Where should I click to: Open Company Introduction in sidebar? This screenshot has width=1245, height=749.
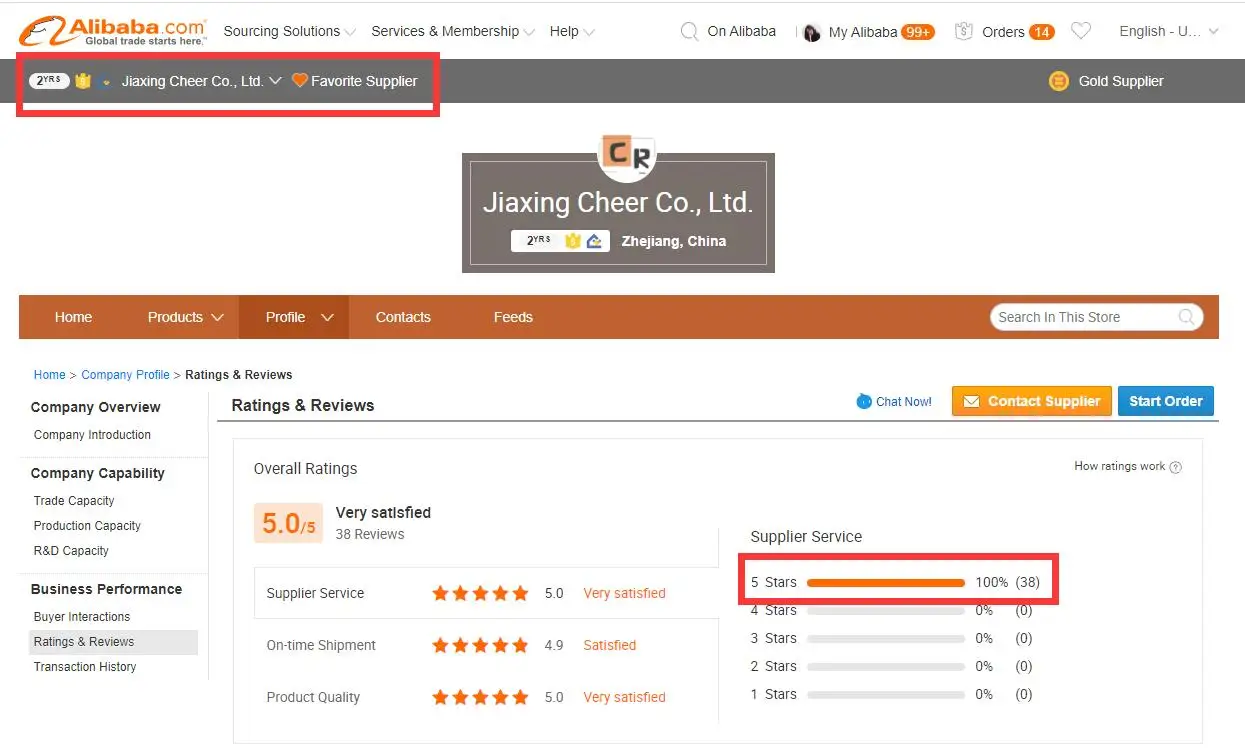tap(92, 435)
